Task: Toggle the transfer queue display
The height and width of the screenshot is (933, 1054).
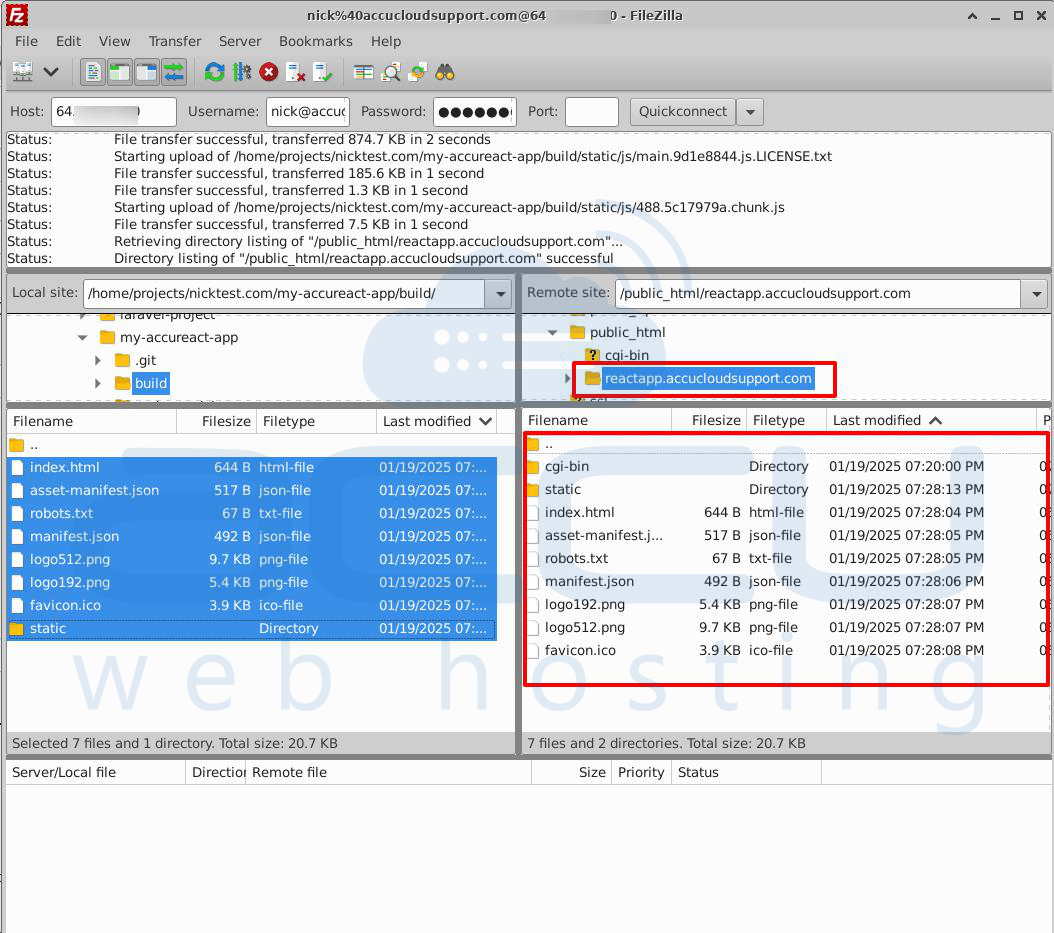Action: click(174, 72)
